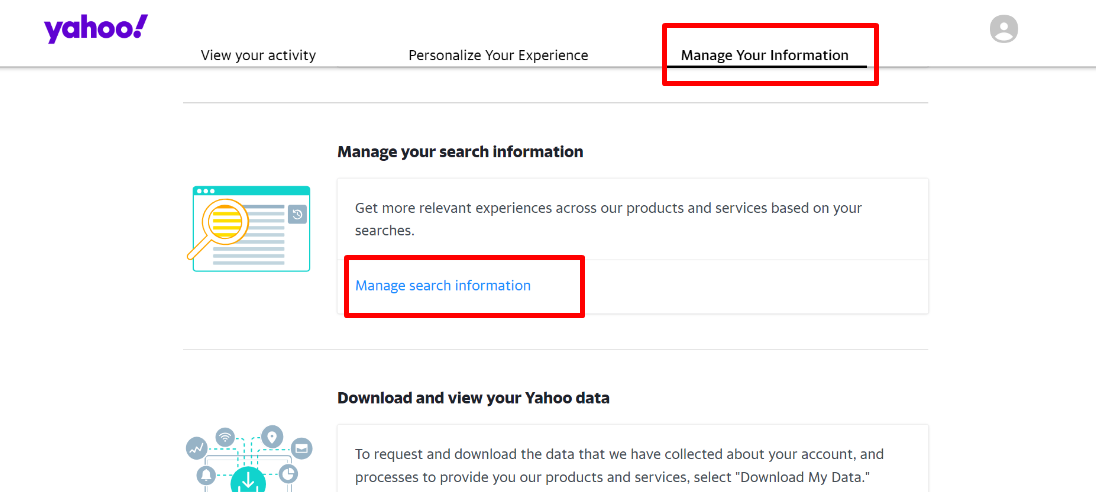
Task: Click the Download My Data description paragraph
Action: tap(619, 466)
